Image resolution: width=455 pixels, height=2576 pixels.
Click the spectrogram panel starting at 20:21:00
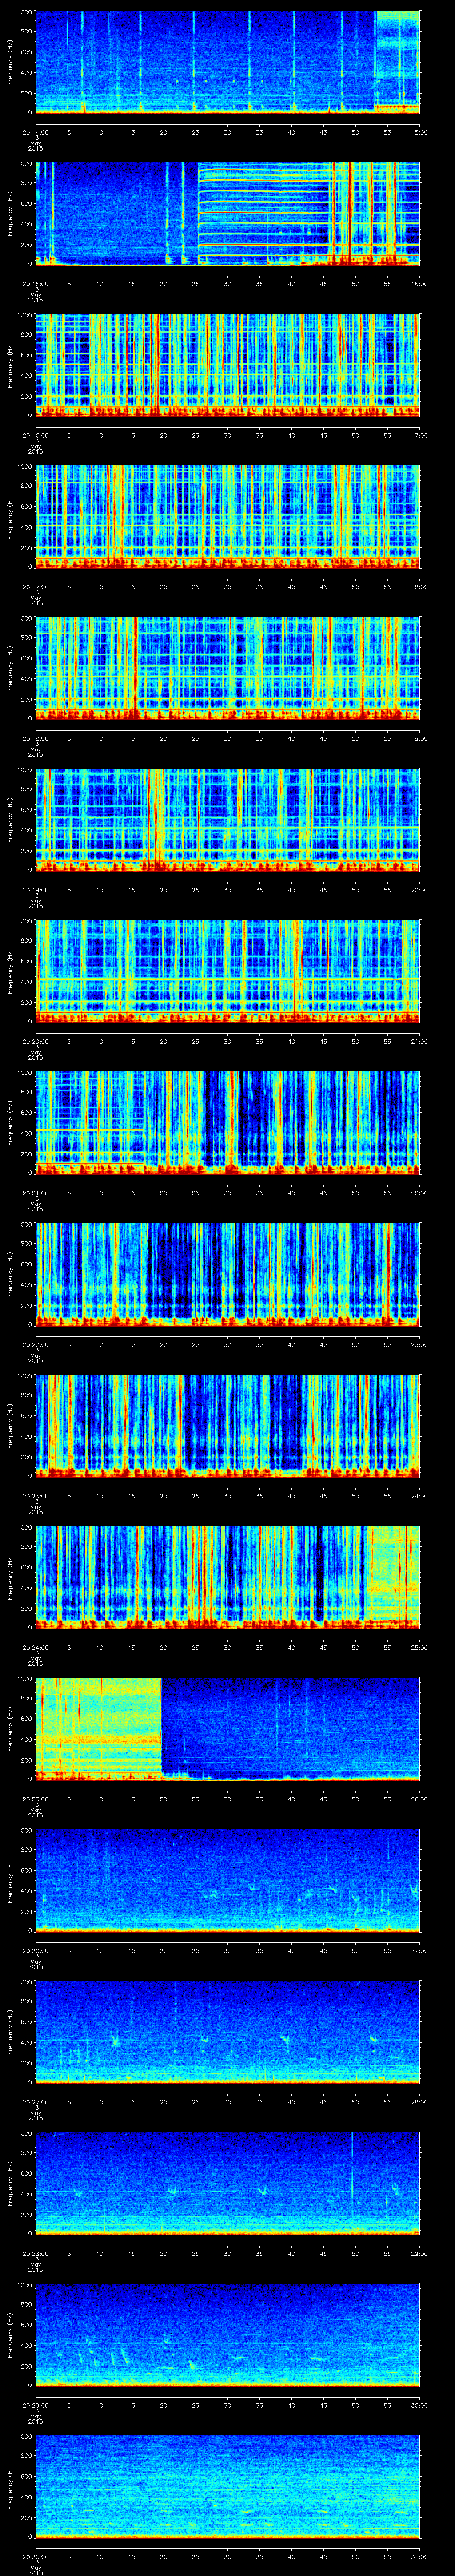(x=228, y=1123)
